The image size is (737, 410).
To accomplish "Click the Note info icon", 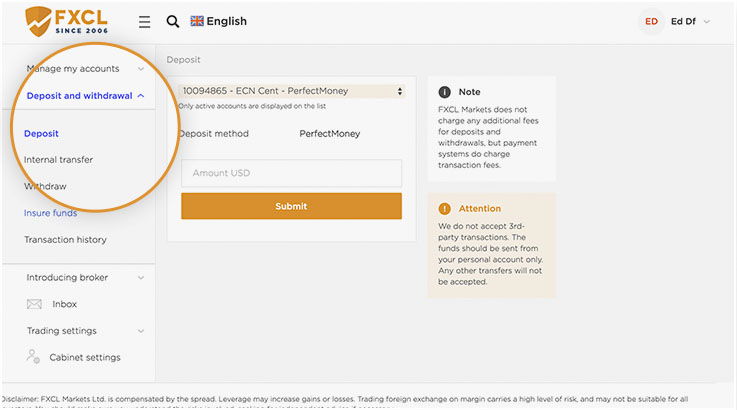I will (x=444, y=92).
